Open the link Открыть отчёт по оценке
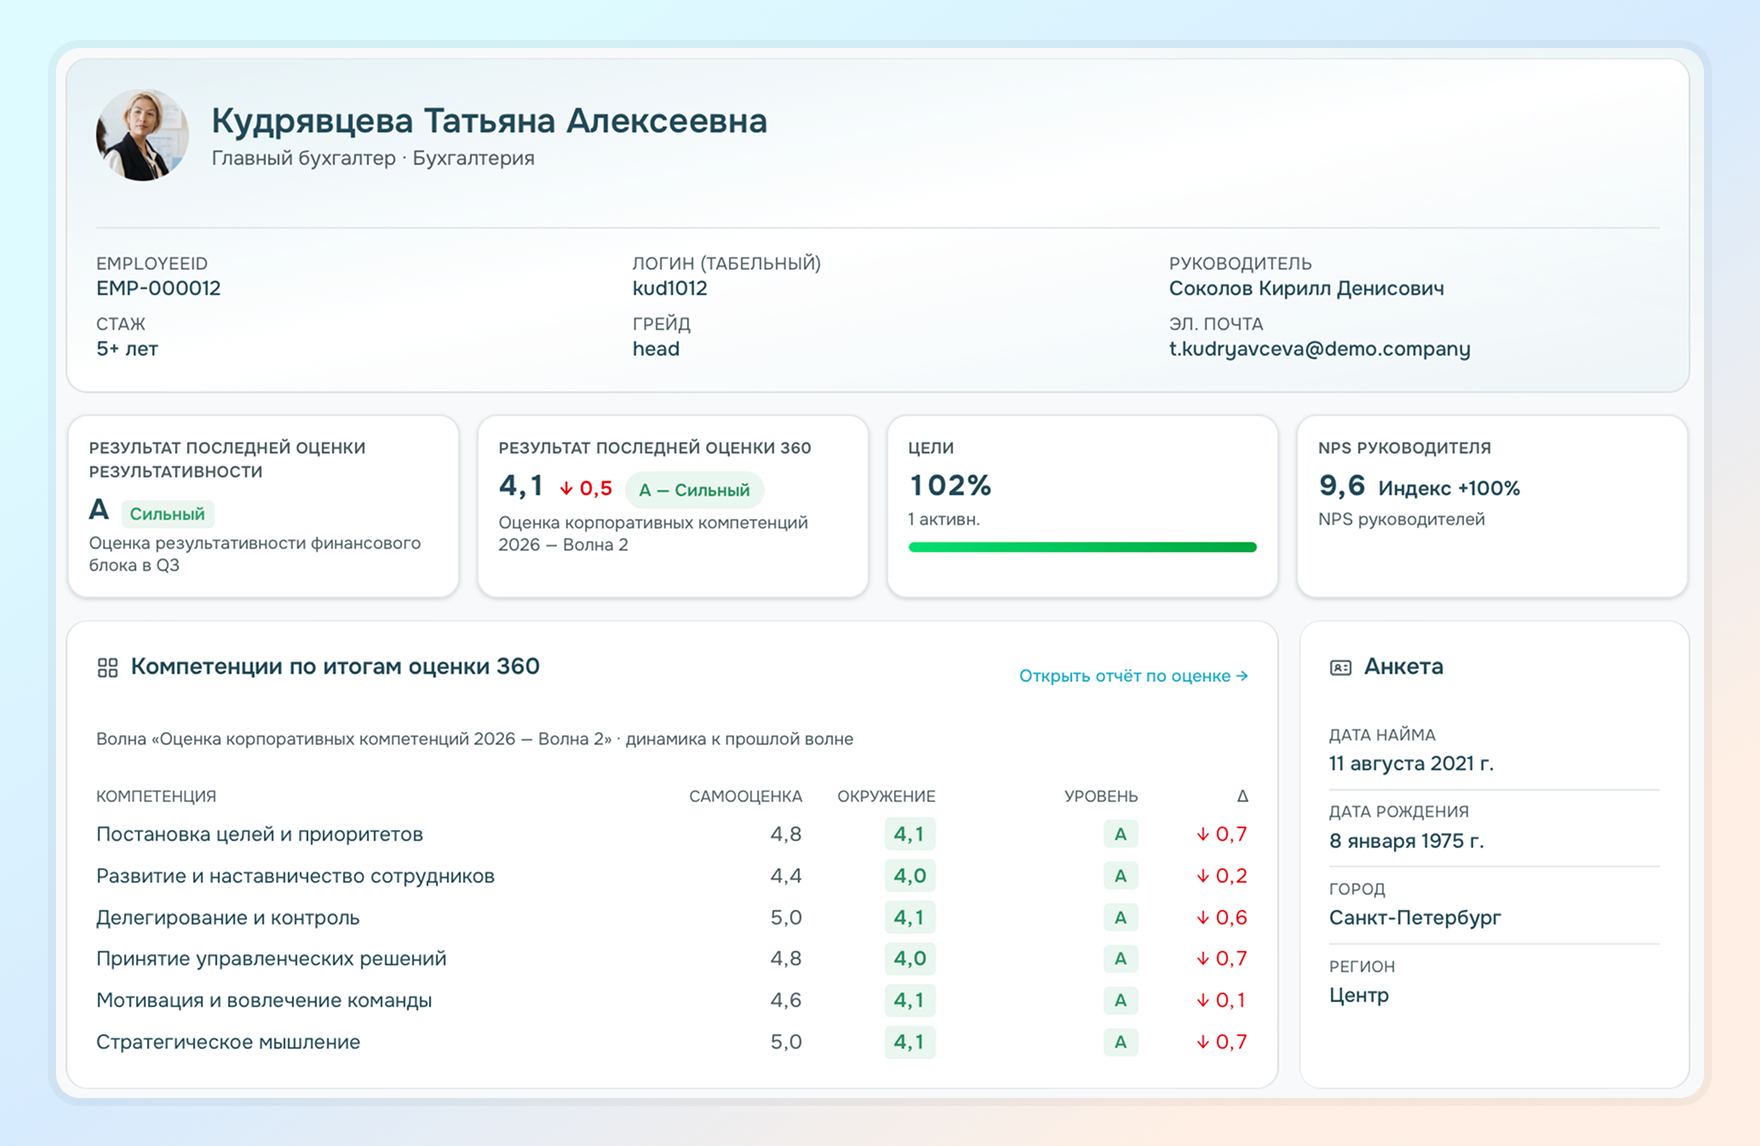The width and height of the screenshot is (1760, 1146). click(x=1133, y=676)
